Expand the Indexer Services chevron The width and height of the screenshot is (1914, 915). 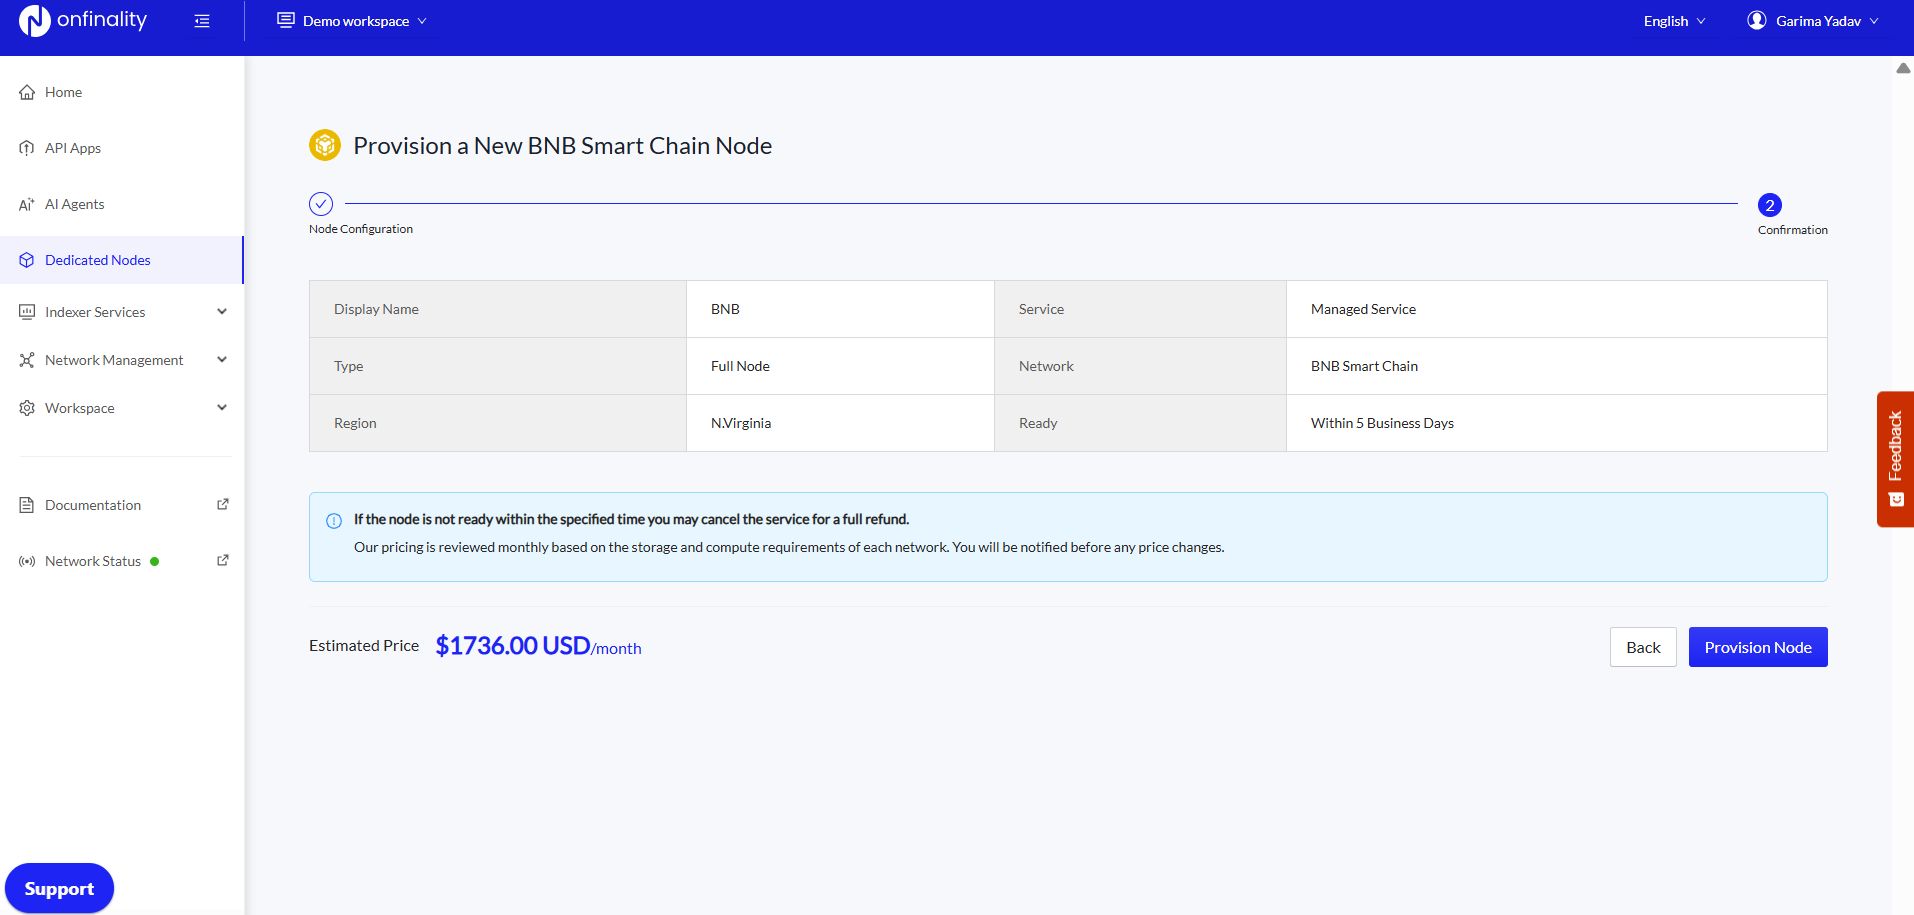tap(222, 311)
